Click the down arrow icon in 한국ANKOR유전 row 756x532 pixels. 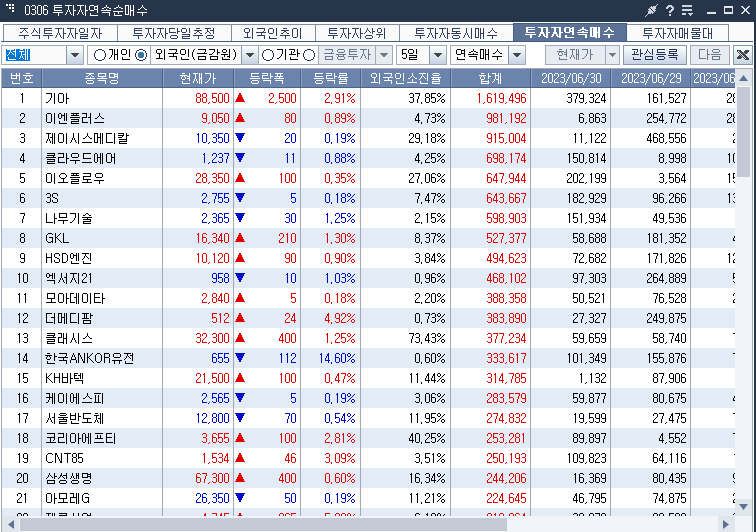pyautogui.click(x=240, y=358)
